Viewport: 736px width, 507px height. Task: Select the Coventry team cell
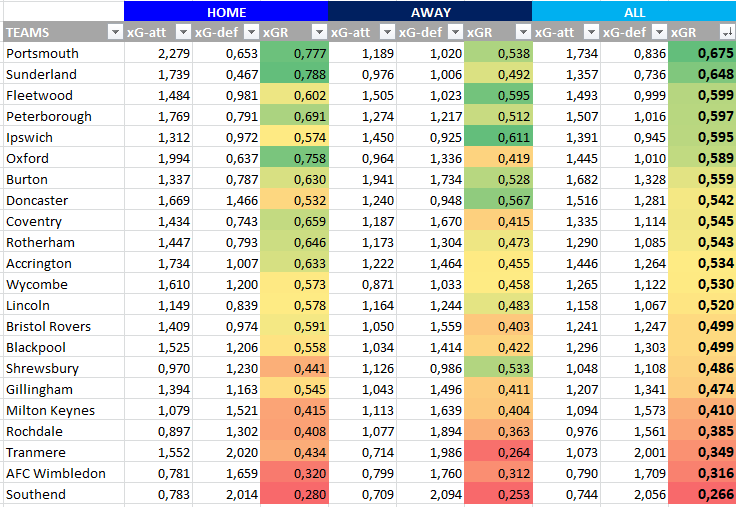tap(63, 221)
